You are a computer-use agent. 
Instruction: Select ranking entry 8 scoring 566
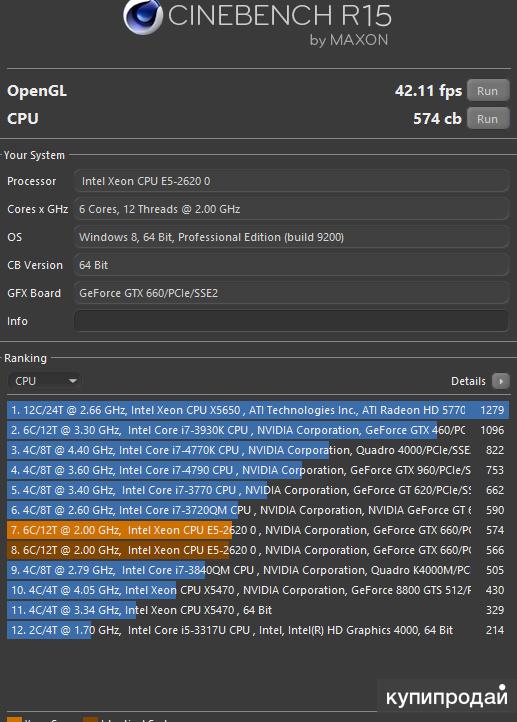pyautogui.click(x=258, y=550)
